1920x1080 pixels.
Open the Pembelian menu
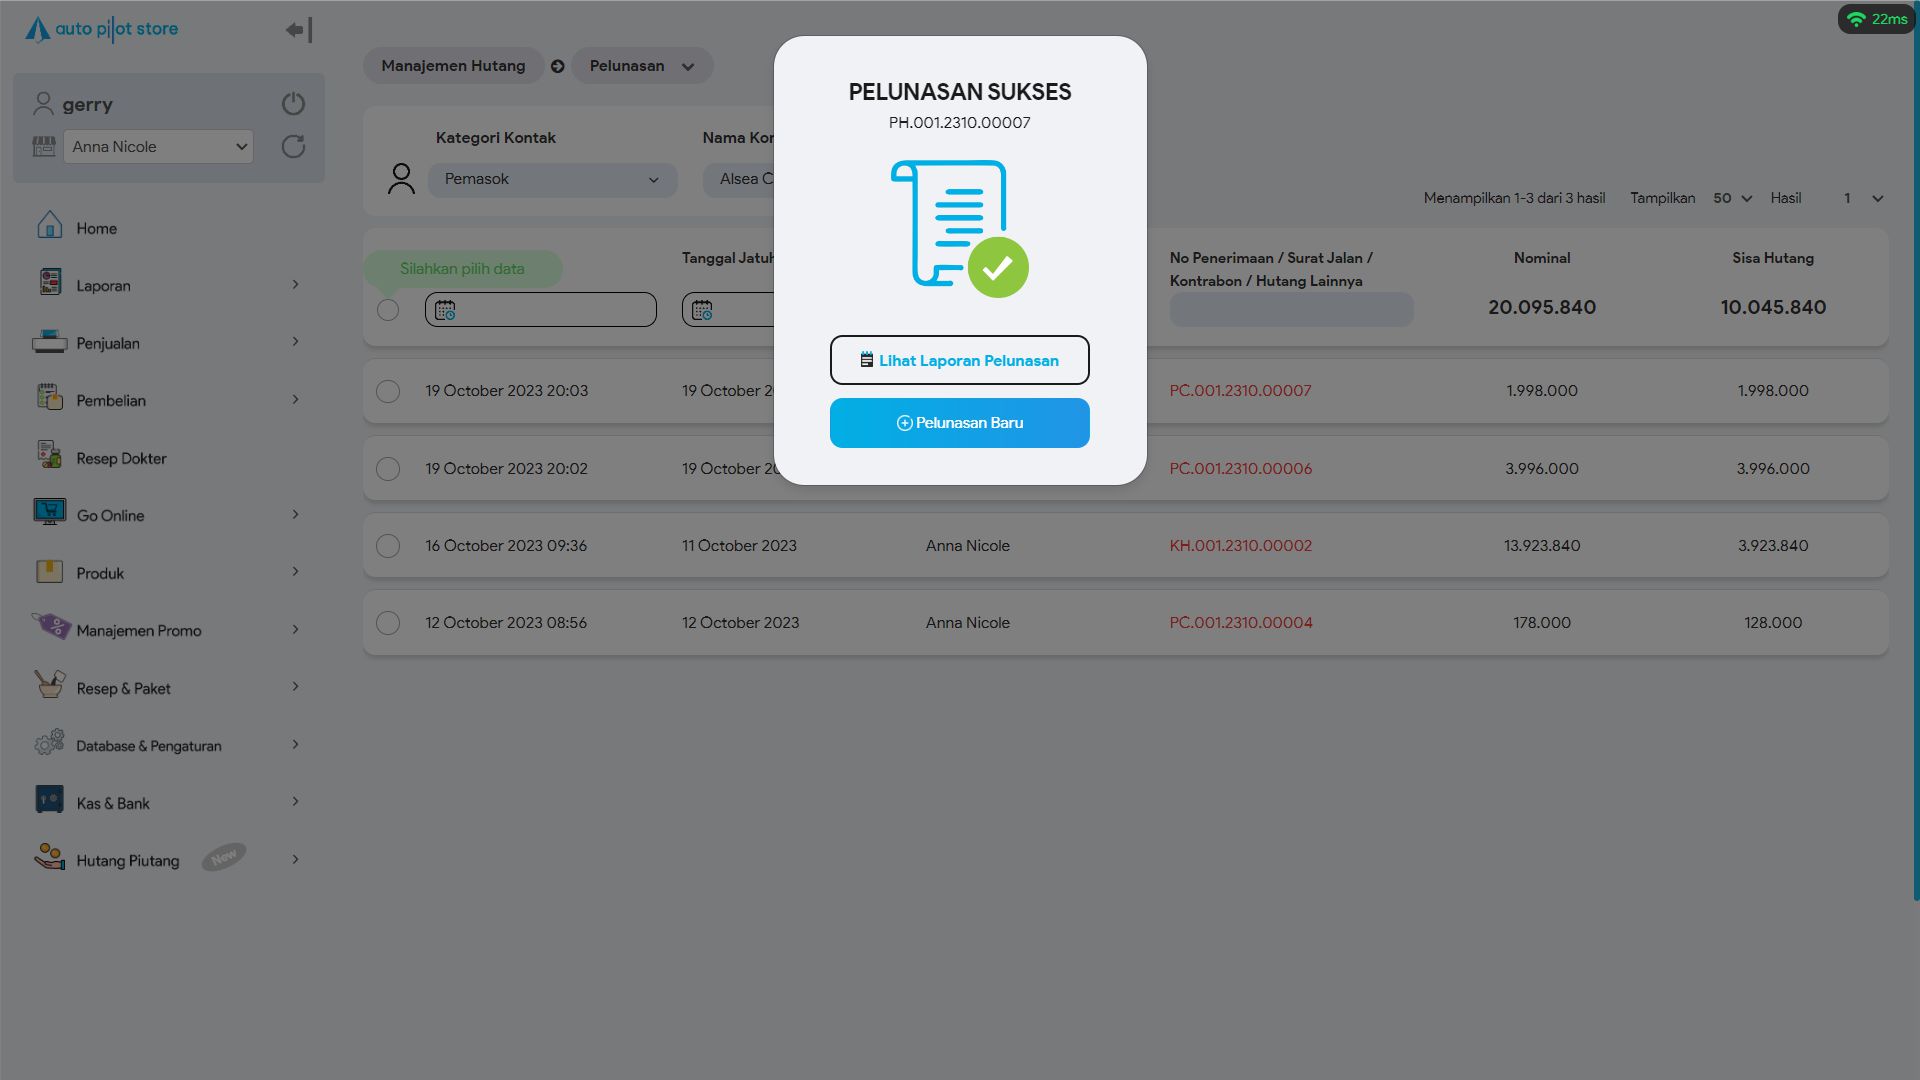pyautogui.click(x=110, y=401)
